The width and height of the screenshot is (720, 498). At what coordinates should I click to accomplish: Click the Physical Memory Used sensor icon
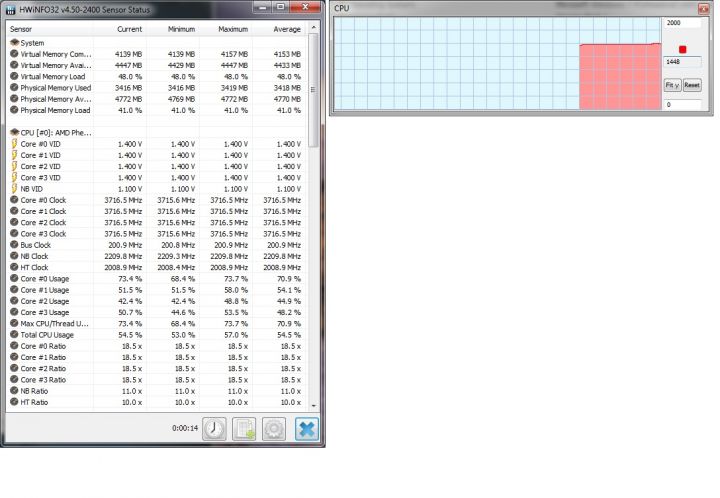tap(14, 88)
